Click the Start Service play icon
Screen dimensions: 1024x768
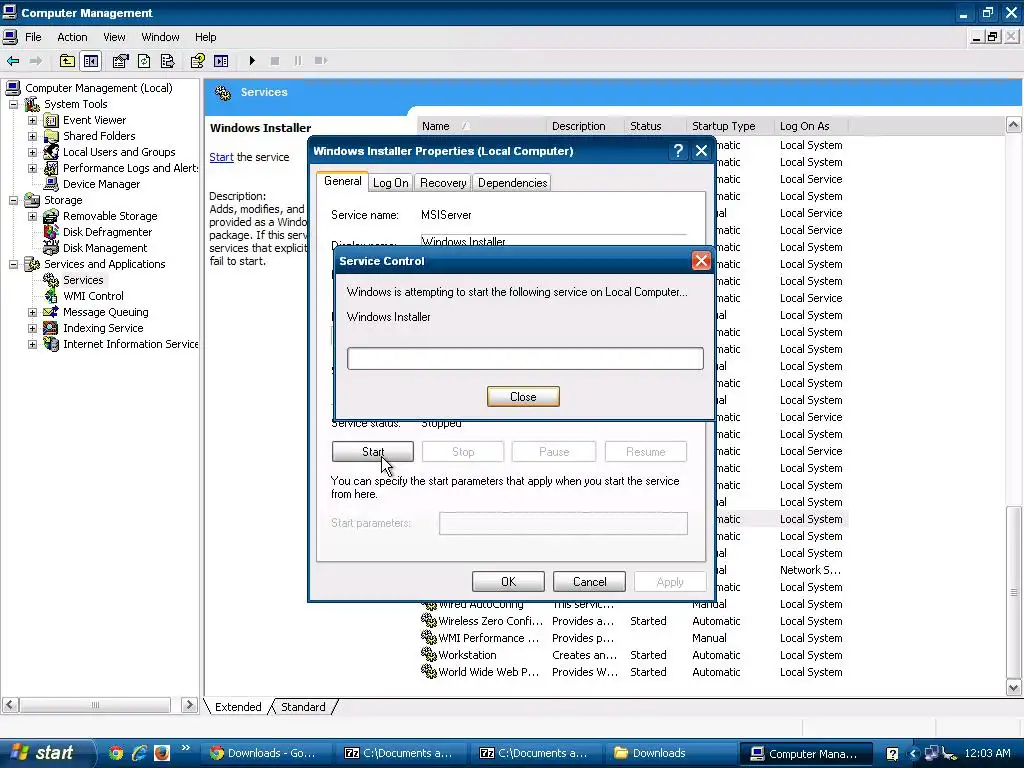252,61
